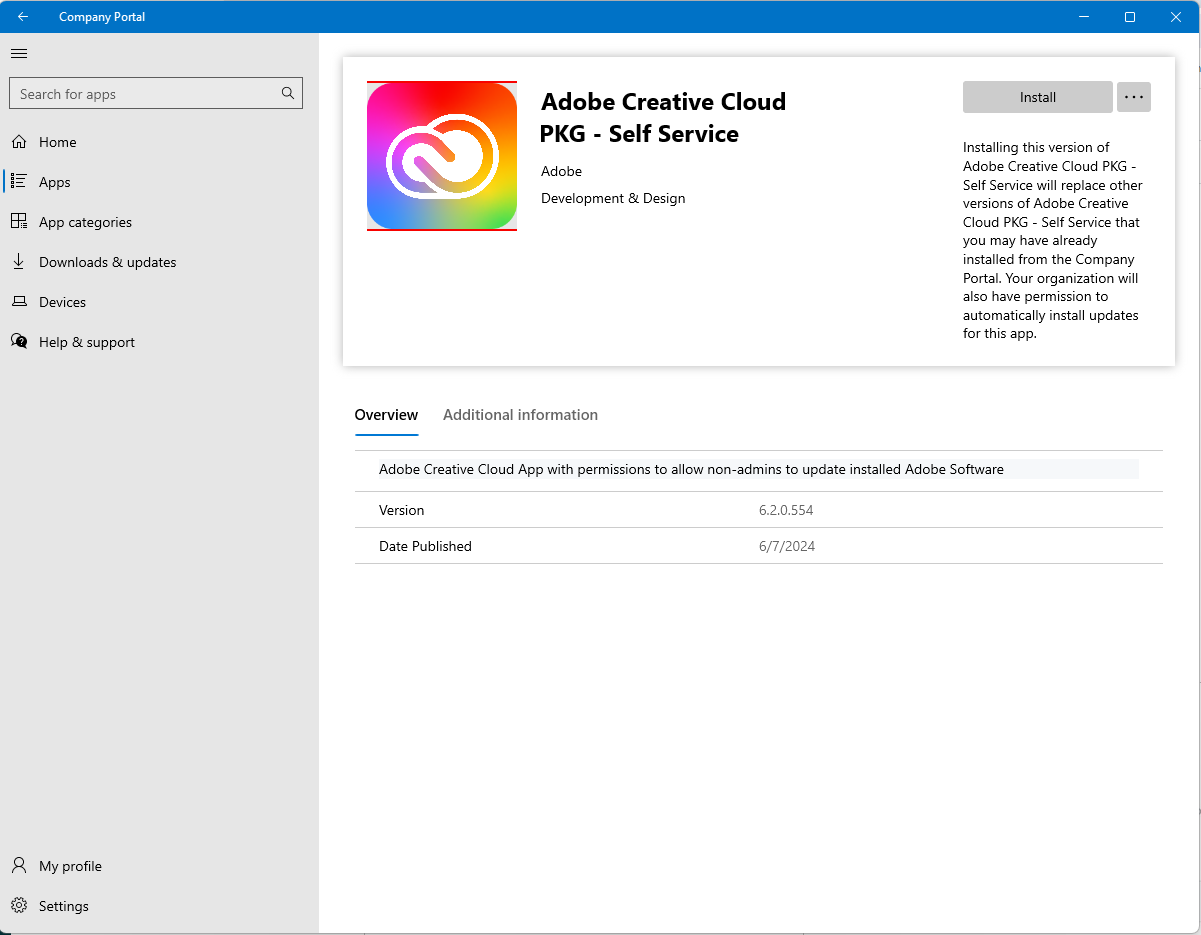Viewport: 1201px width, 935px height.
Task: Open Apps in the sidebar
Action: tap(160, 182)
